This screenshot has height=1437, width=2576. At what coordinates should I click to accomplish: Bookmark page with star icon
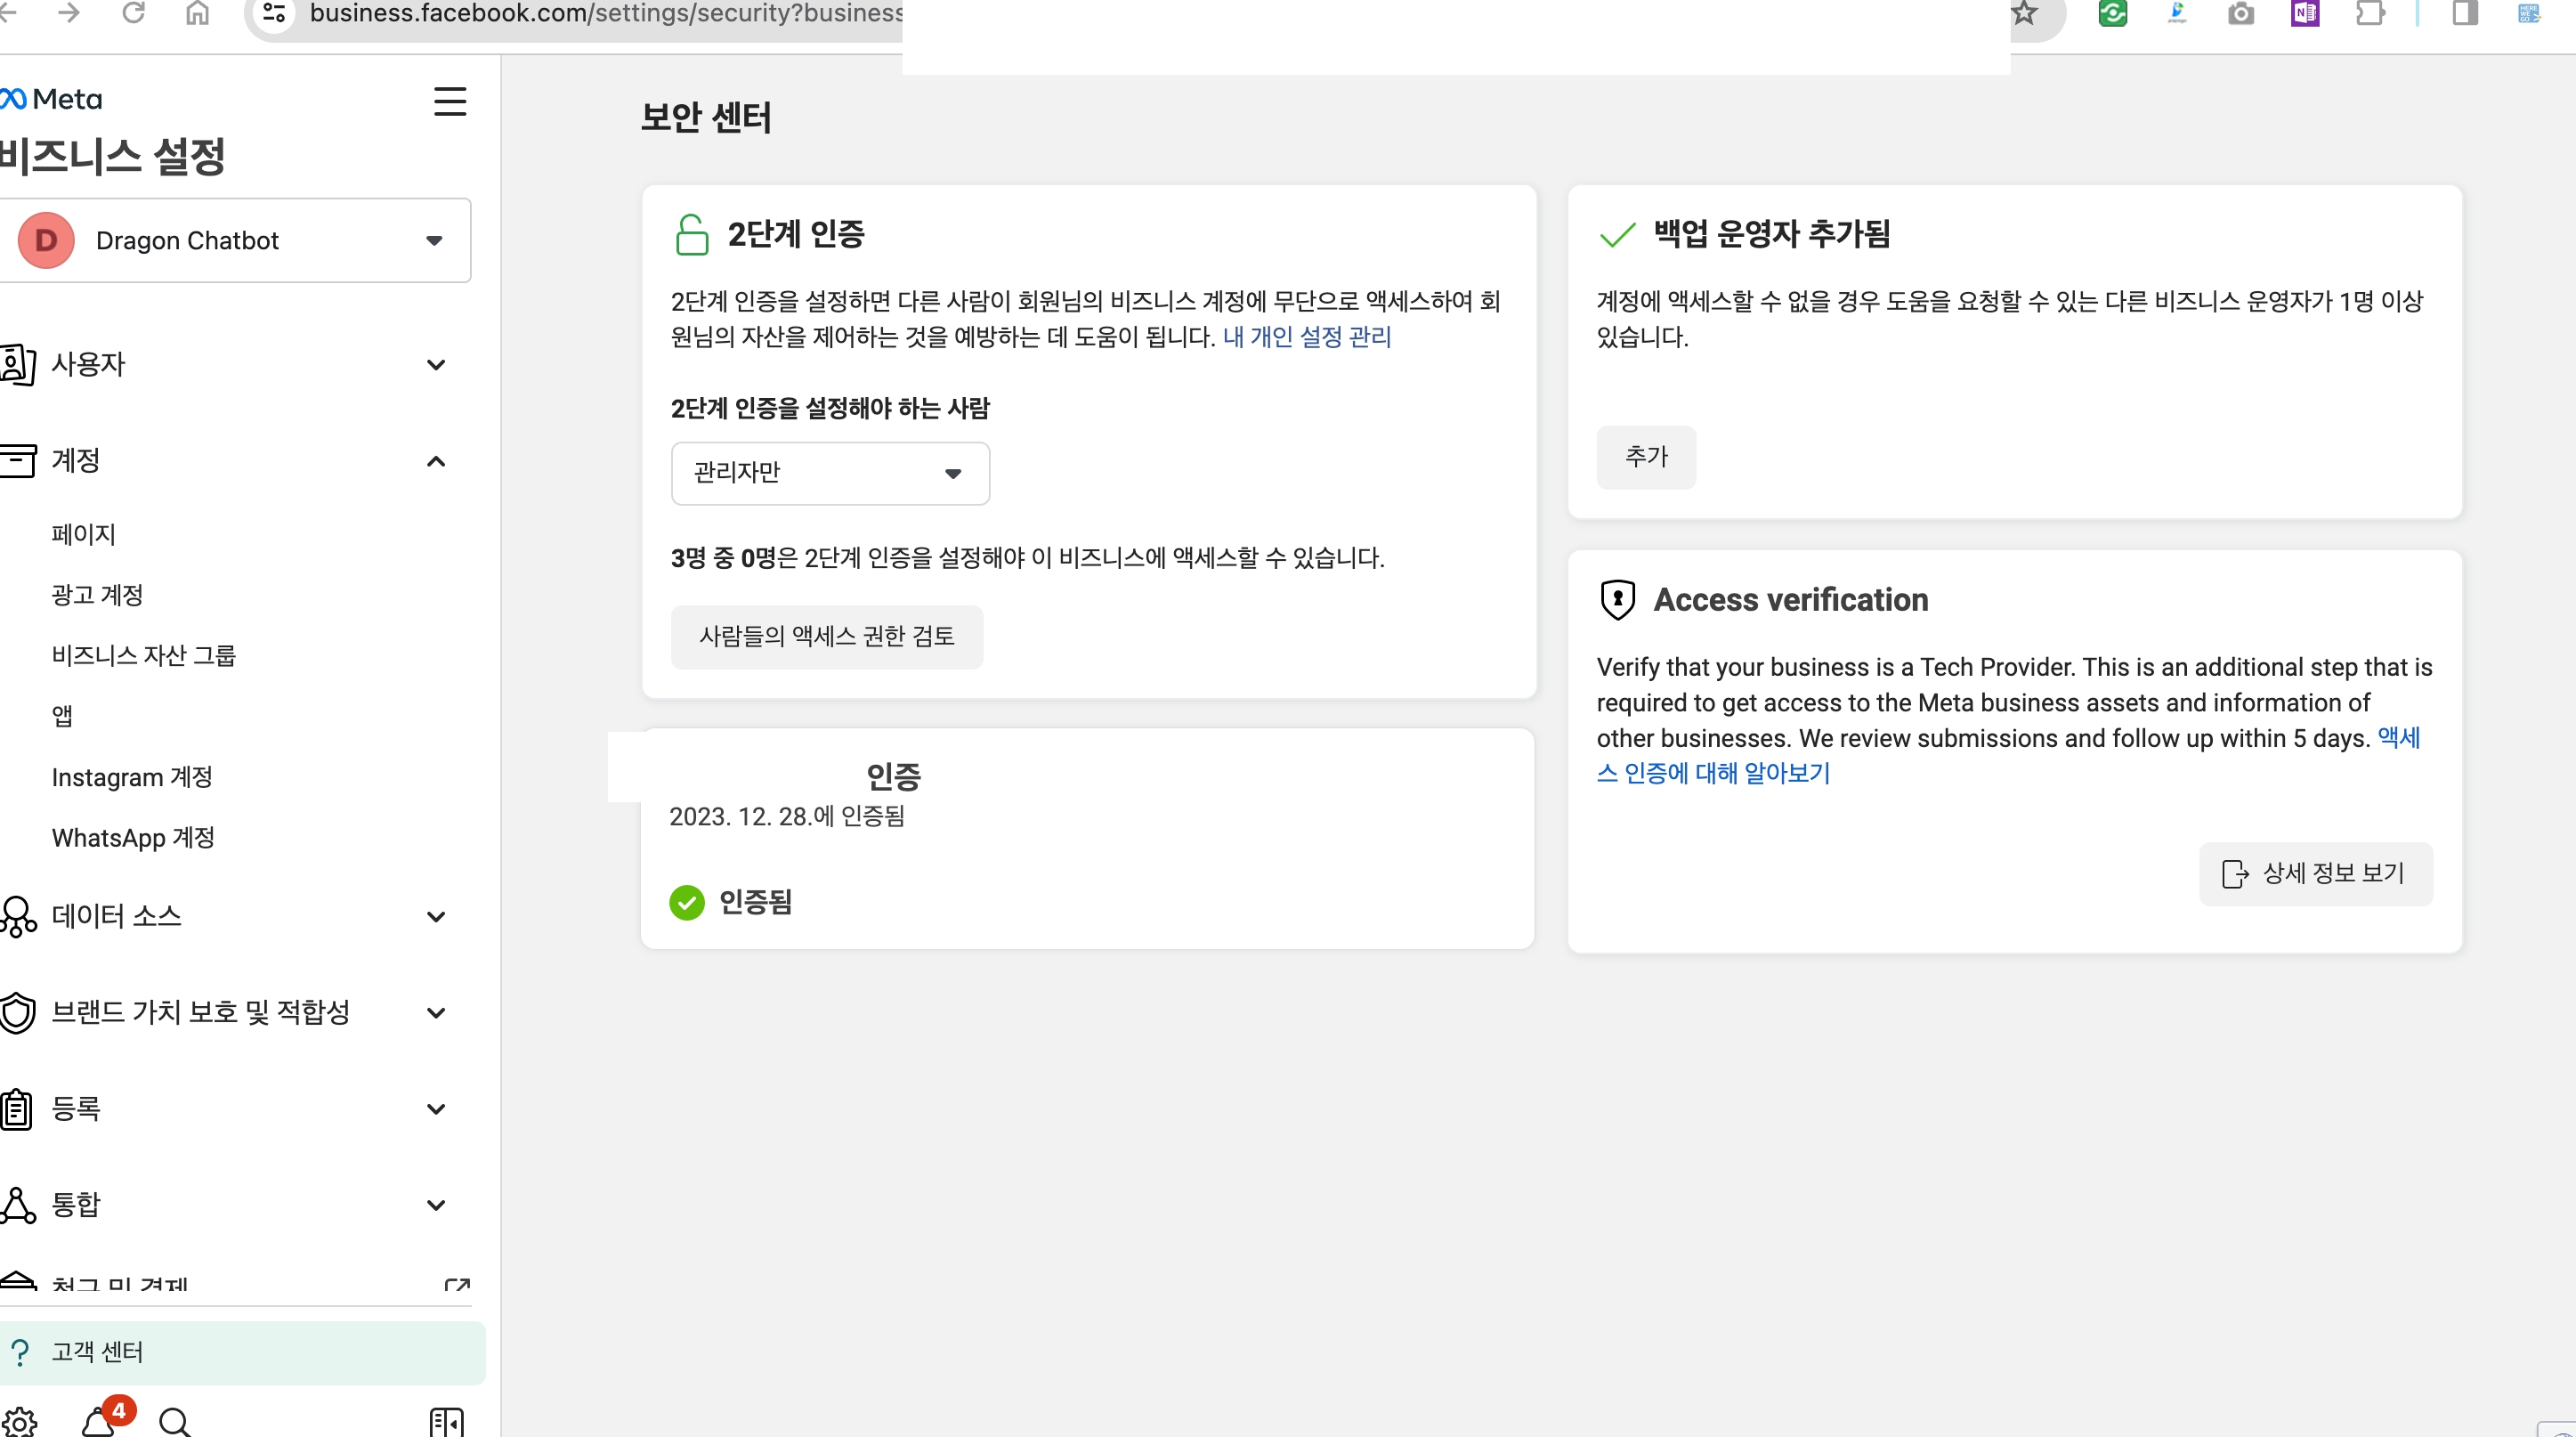coord(2023,13)
